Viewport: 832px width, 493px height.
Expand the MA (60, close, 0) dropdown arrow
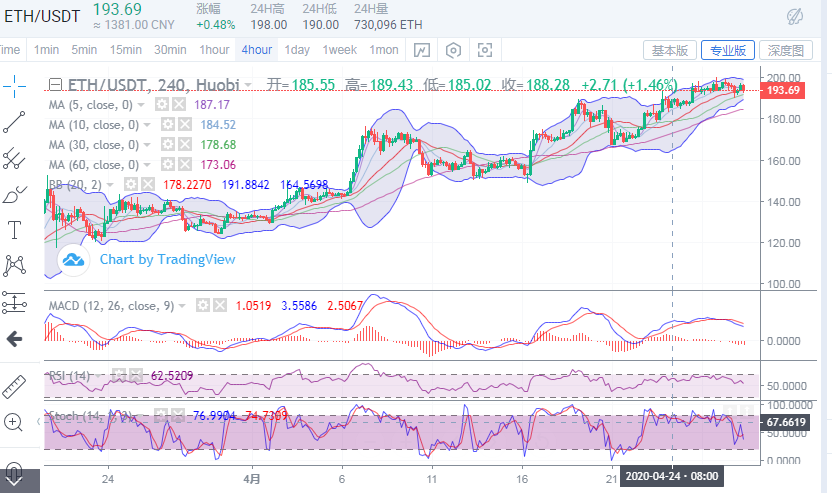coord(147,165)
